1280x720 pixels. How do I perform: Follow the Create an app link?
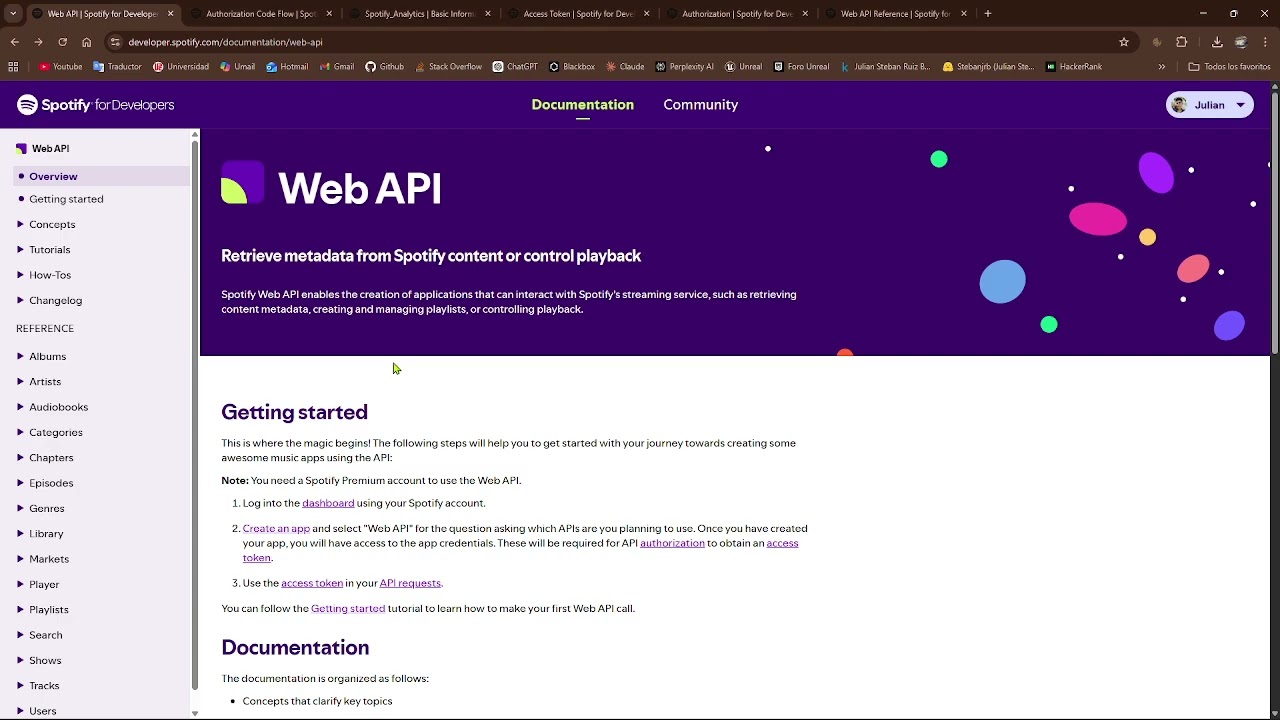tap(276, 528)
